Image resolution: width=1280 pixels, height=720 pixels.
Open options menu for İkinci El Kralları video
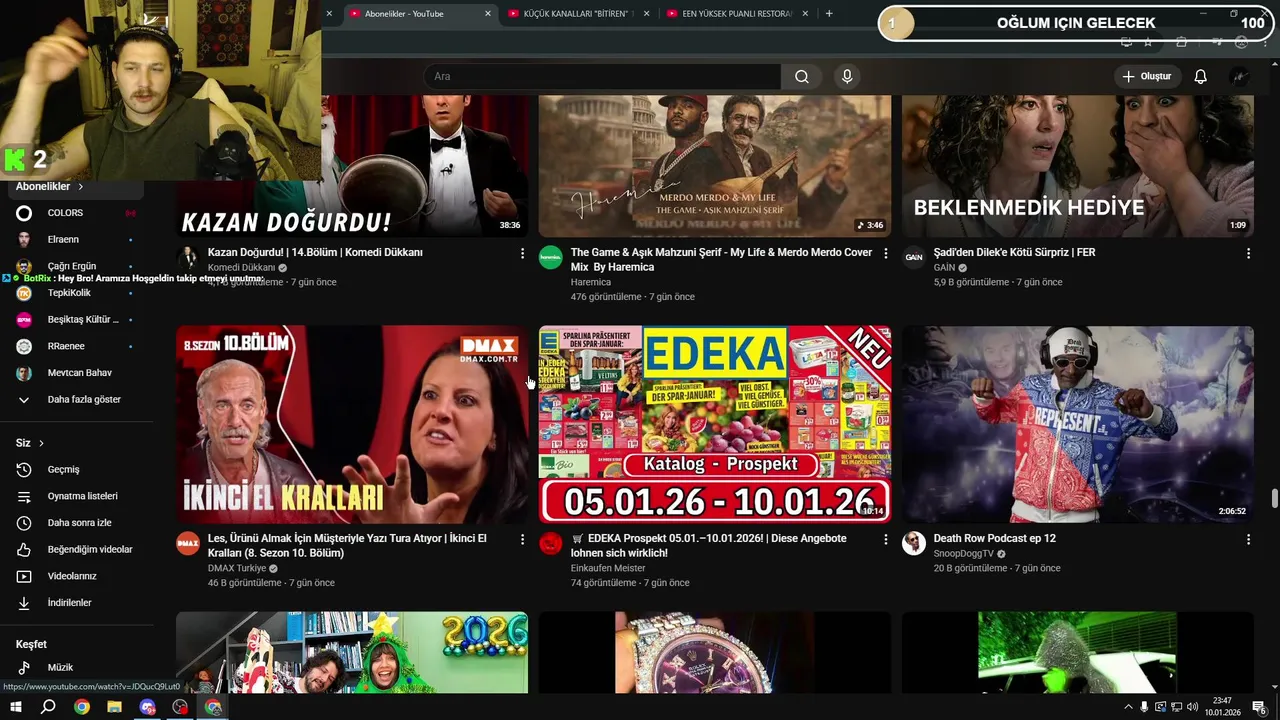coord(522,540)
